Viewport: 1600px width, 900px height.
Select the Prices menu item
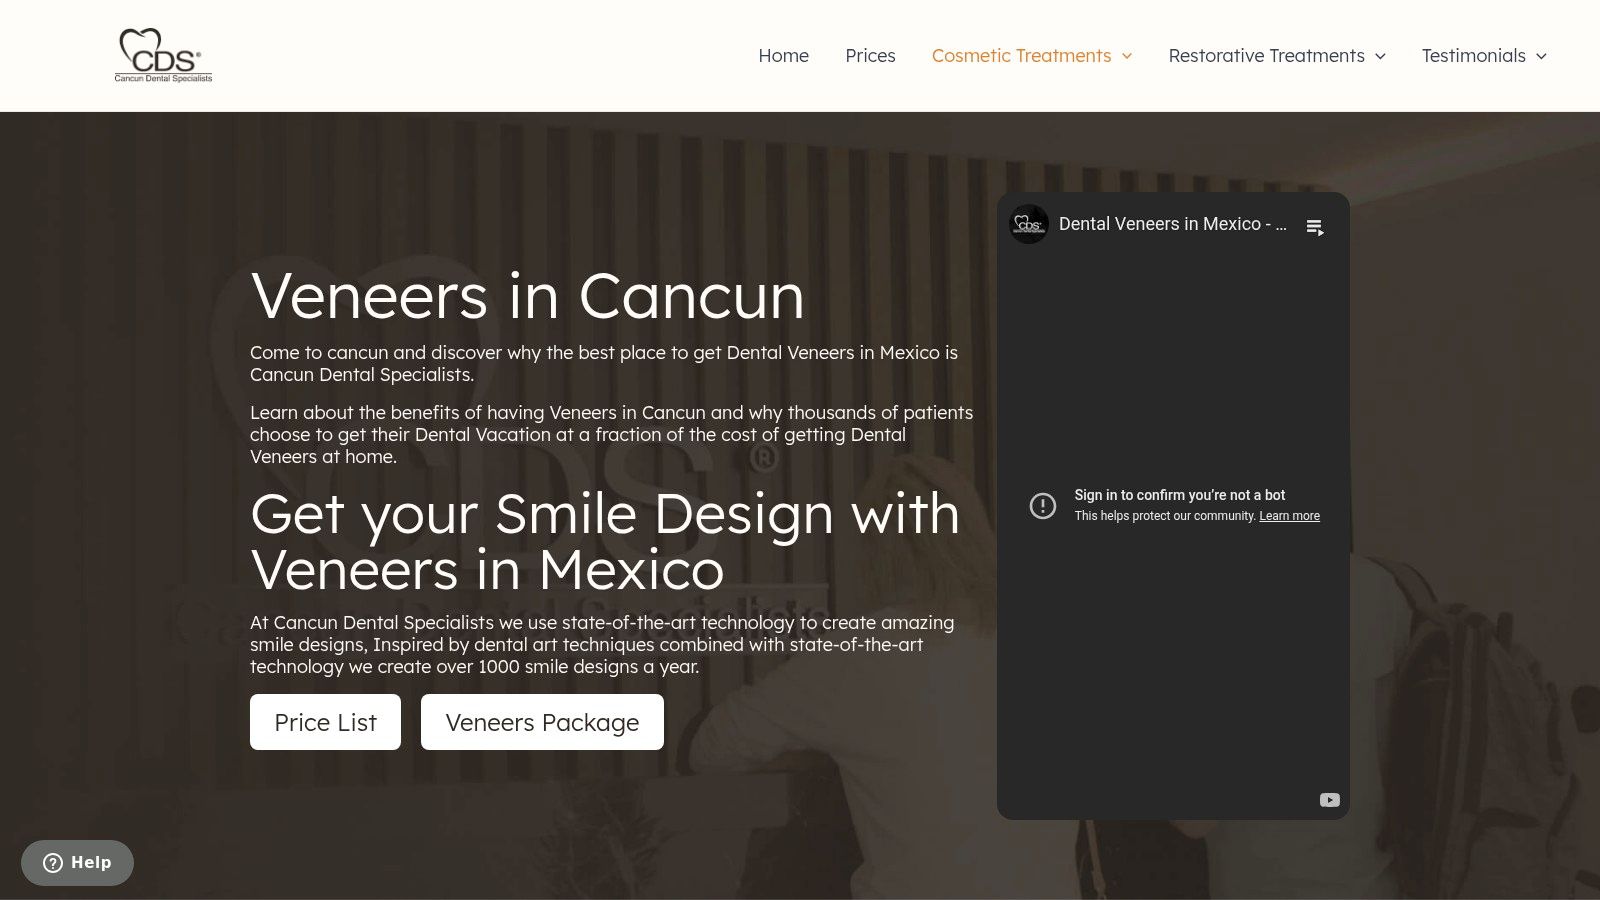click(x=870, y=55)
